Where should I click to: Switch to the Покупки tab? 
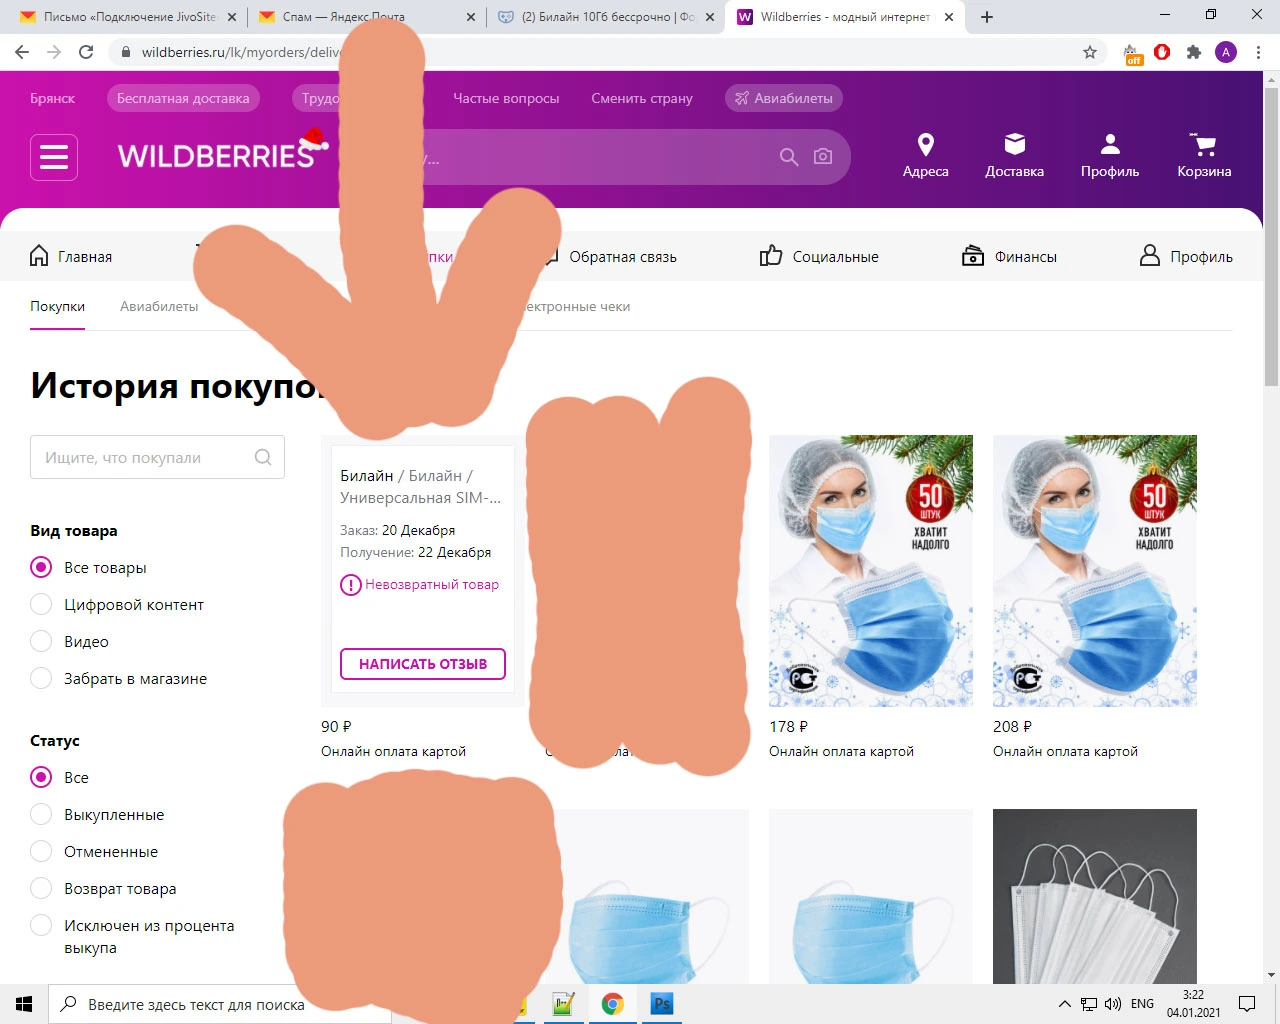[57, 307]
